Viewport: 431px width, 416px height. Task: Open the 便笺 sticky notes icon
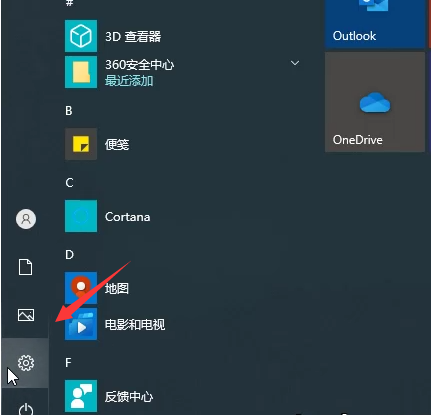pos(81,144)
